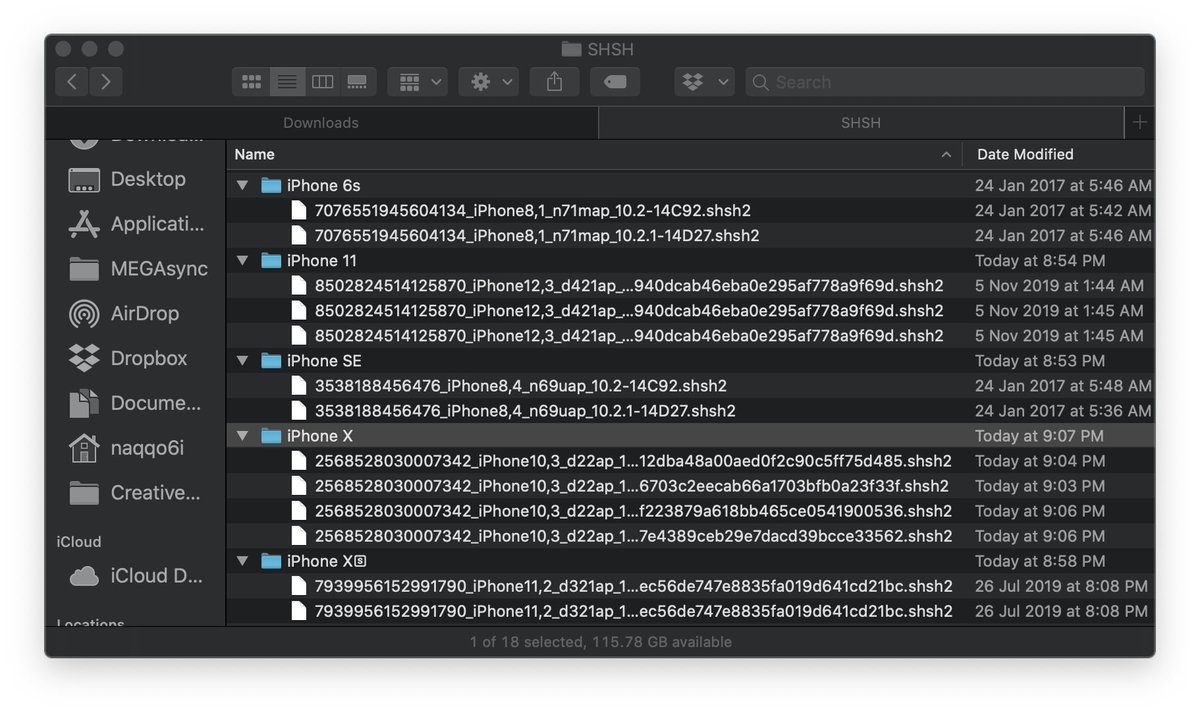Select iPhone12,3 file modified 5 Nov 1:44 AM
Screen dimensions: 1200x713
(x=629, y=286)
